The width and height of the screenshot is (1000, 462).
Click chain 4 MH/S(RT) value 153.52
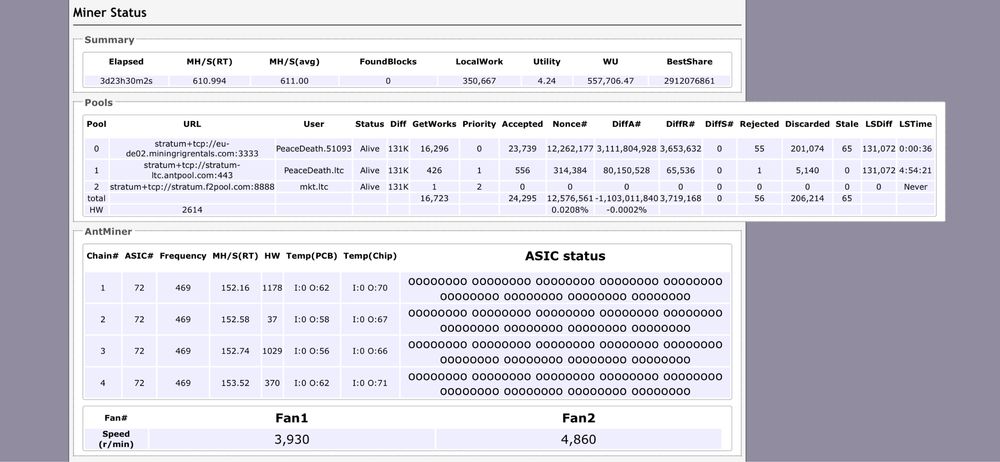pyautogui.click(x=235, y=383)
